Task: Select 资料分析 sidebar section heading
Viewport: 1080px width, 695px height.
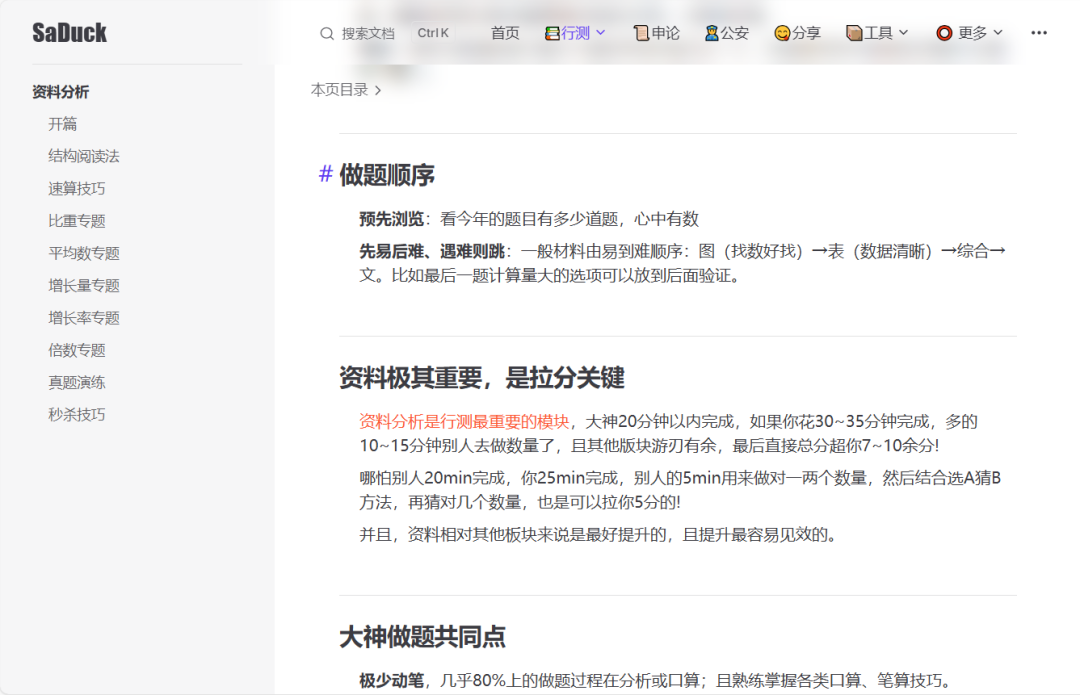Action: (61, 92)
